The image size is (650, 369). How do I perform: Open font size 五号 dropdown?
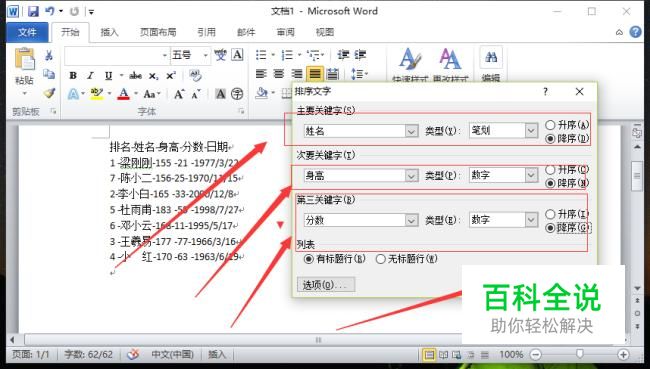(x=206, y=55)
